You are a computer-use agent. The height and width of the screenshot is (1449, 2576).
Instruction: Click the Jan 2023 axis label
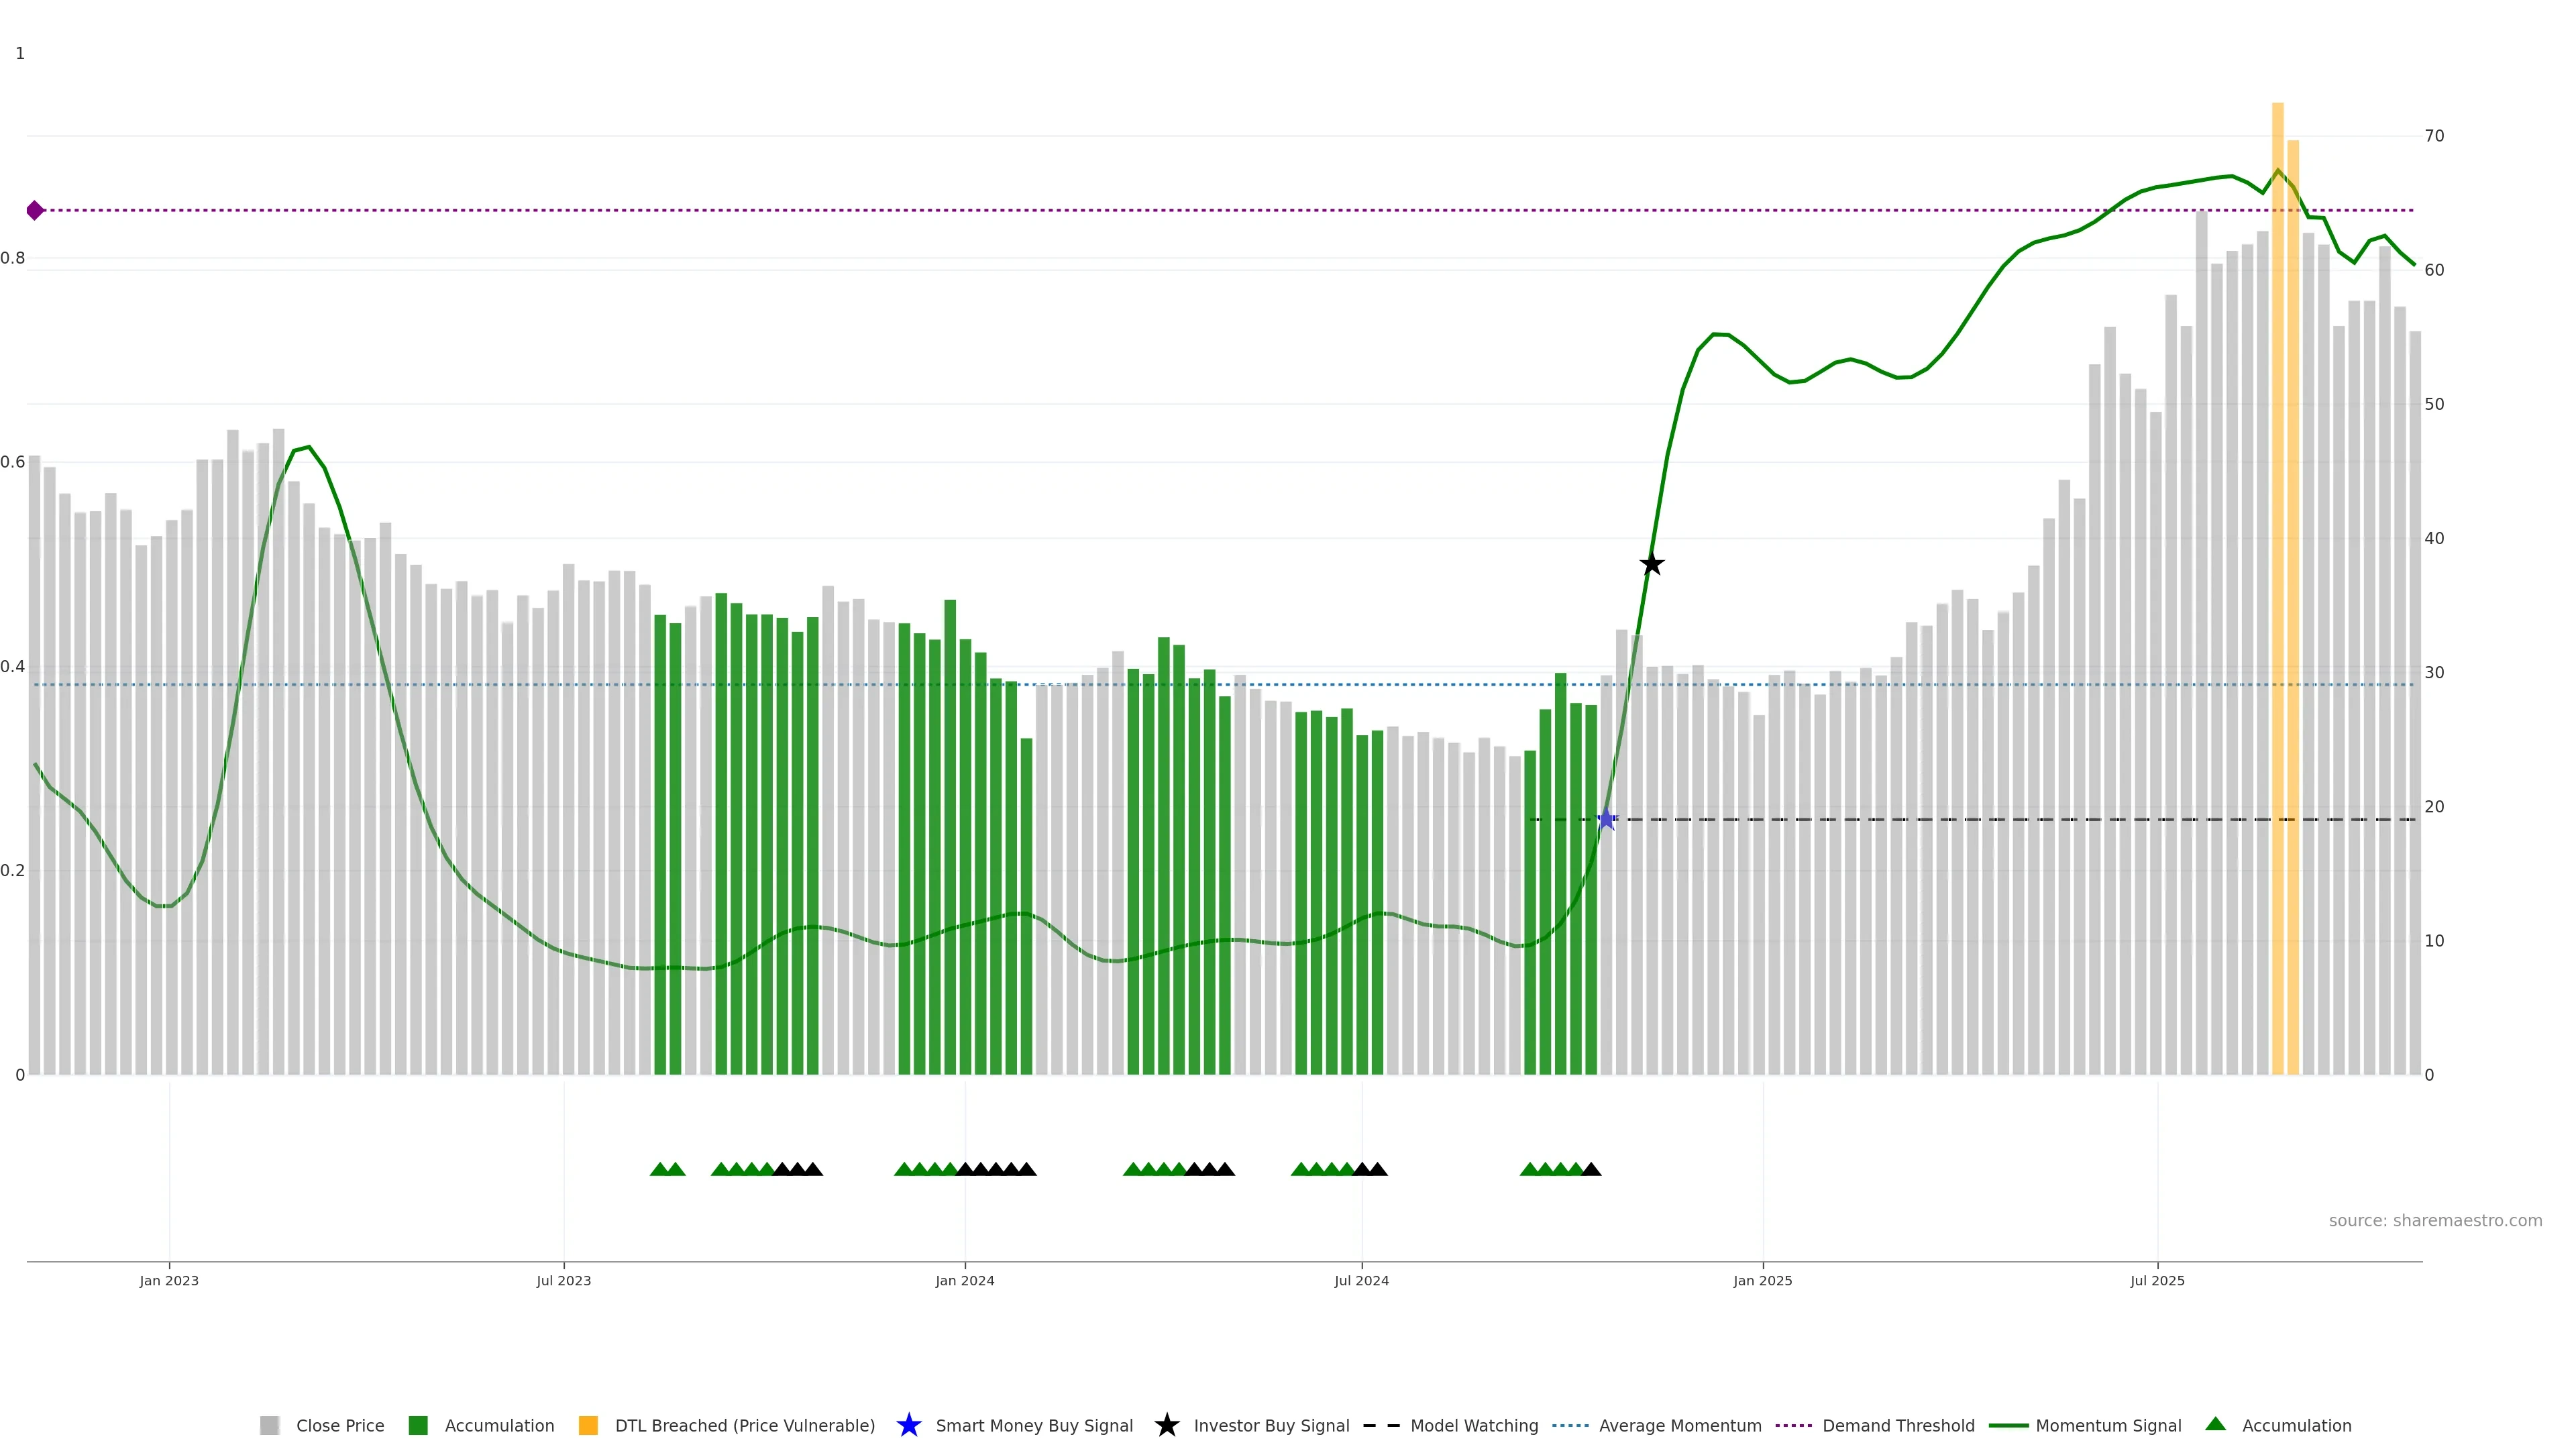pyautogui.click(x=169, y=1280)
